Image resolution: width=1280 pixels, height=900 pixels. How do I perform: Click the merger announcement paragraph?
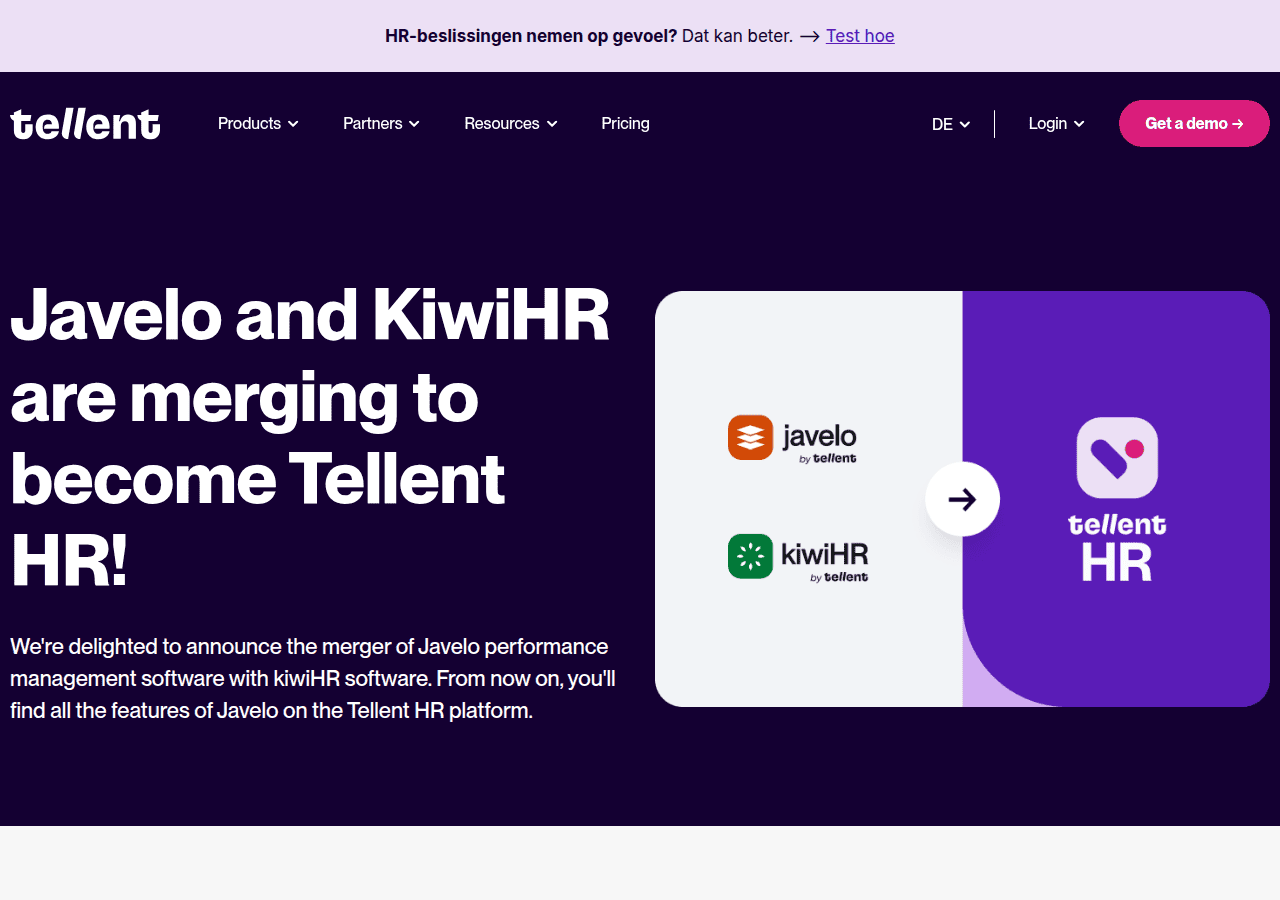tap(313, 678)
